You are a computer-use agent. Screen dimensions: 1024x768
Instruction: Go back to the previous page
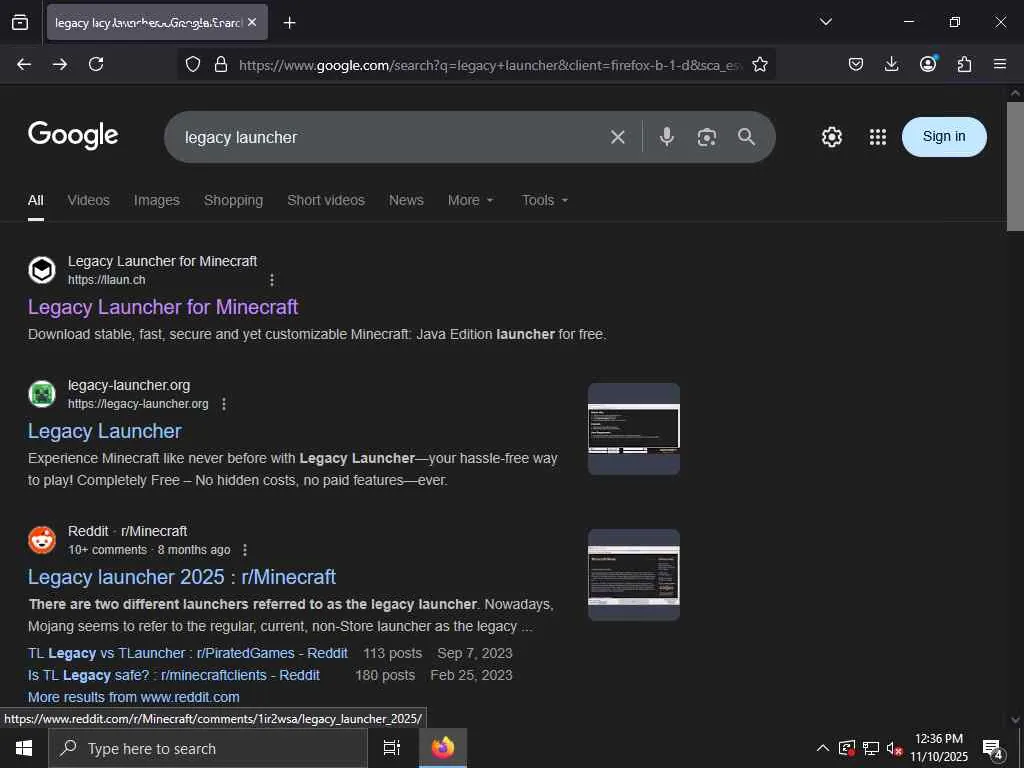(24, 64)
